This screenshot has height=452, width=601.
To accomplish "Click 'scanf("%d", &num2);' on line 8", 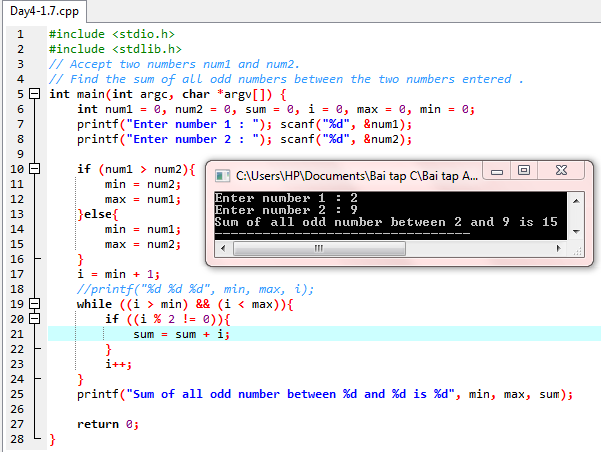I will [x=346, y=139].
